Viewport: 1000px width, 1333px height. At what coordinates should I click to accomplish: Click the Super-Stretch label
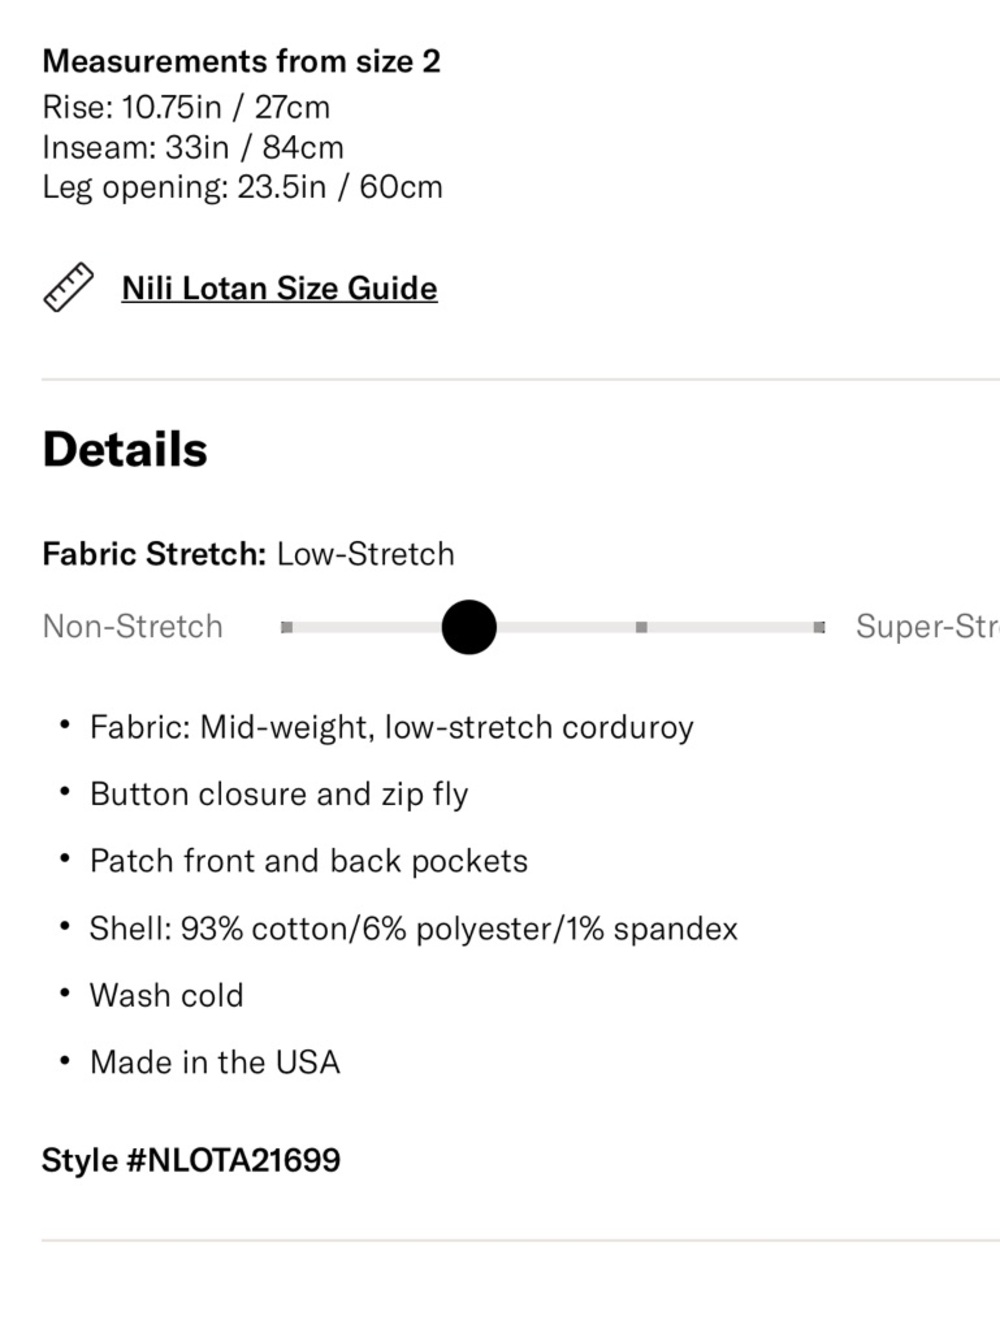(x=927, y=626)
